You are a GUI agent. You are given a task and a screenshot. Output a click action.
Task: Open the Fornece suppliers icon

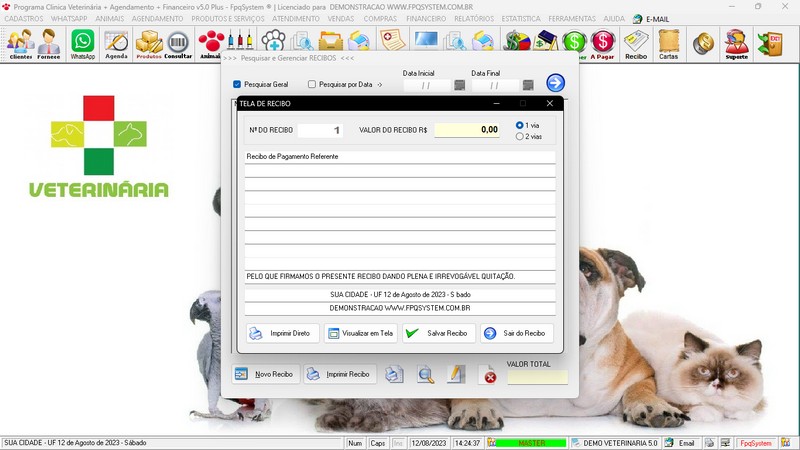pyautogui.click(x=49, y=44)
